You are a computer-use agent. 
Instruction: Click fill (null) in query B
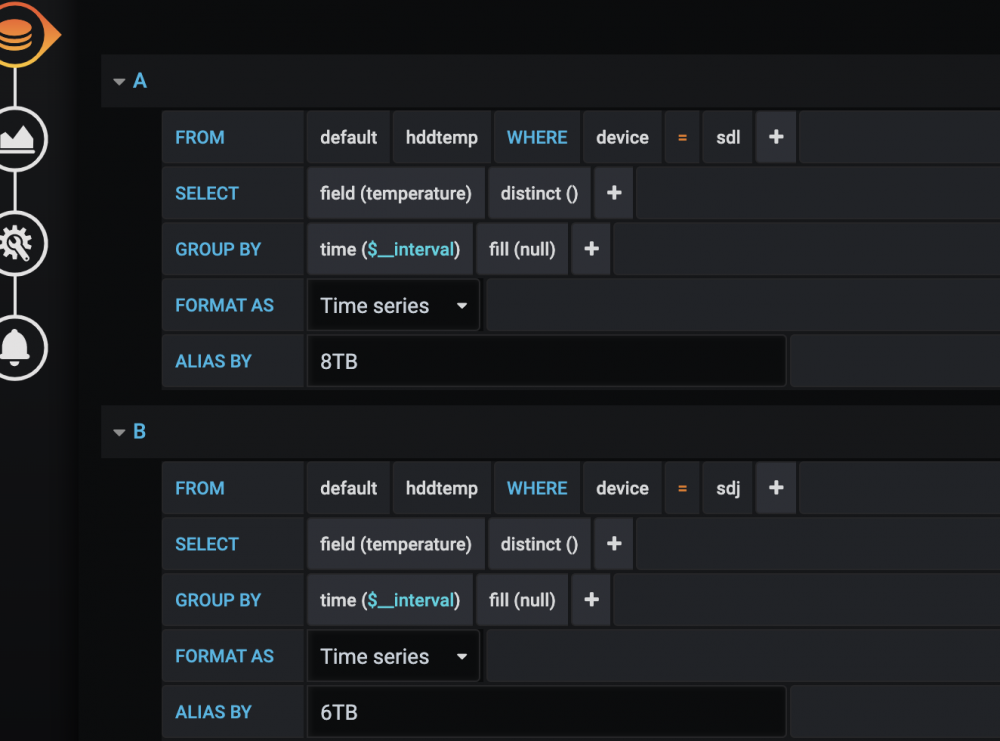click(522, 599)
